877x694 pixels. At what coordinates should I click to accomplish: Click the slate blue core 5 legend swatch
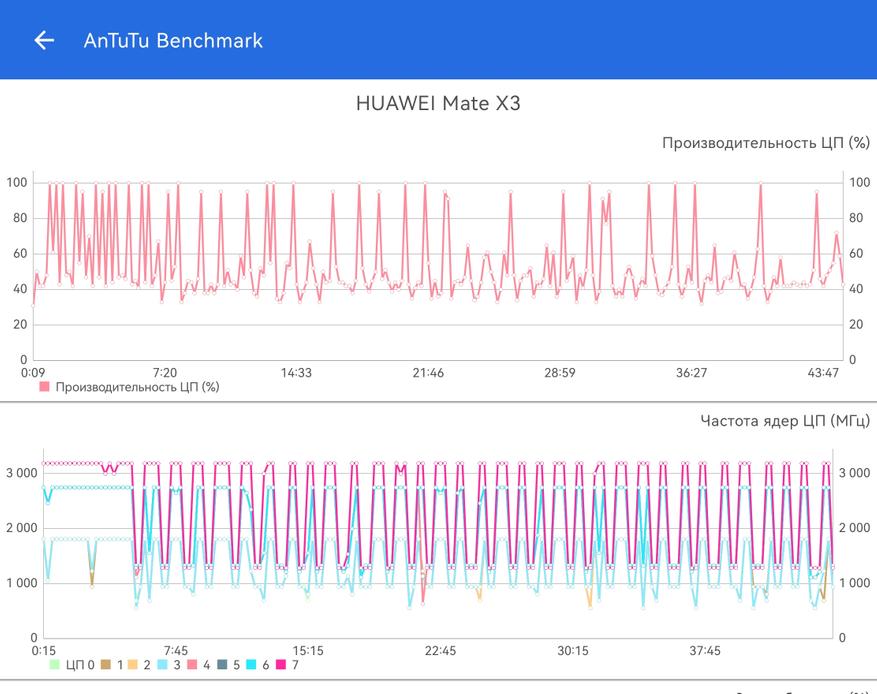(x=222, y=664)
